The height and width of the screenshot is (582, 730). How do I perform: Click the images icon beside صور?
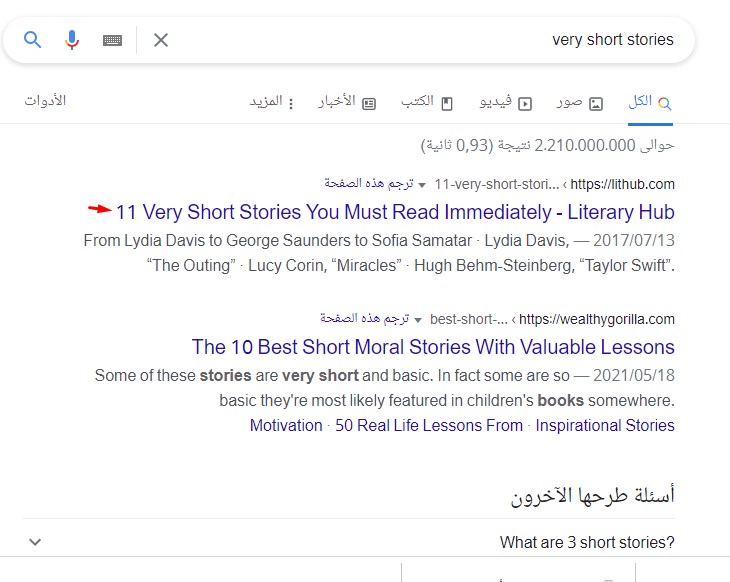click(596, 104)
